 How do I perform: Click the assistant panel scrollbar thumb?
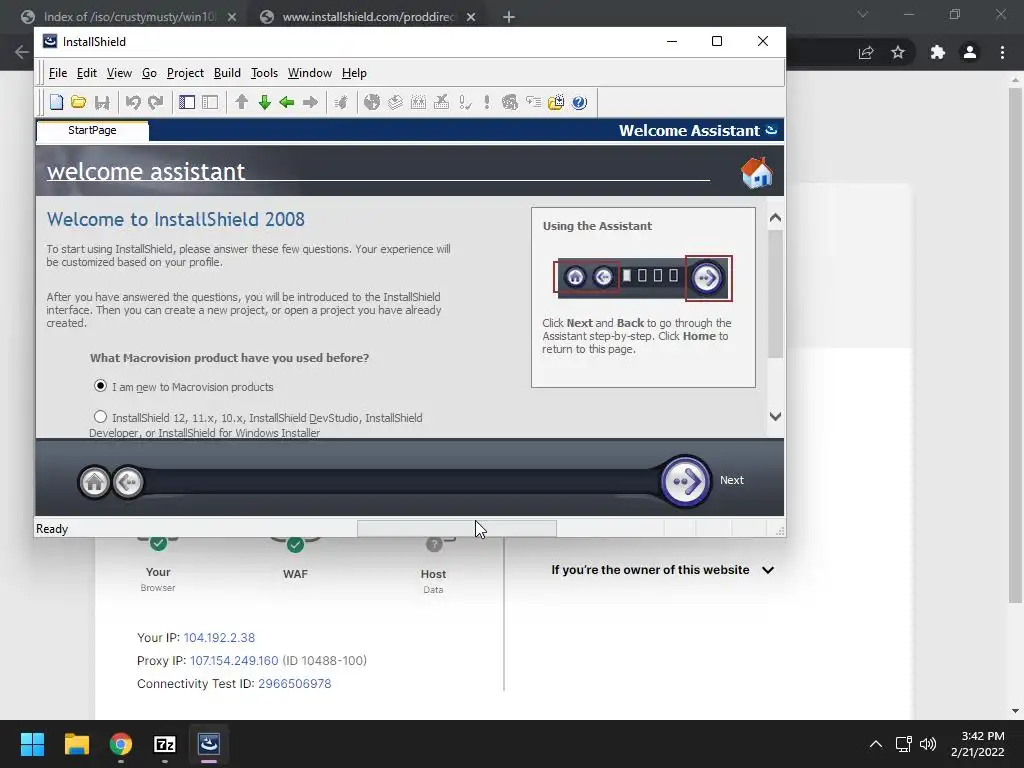(775, 293)
